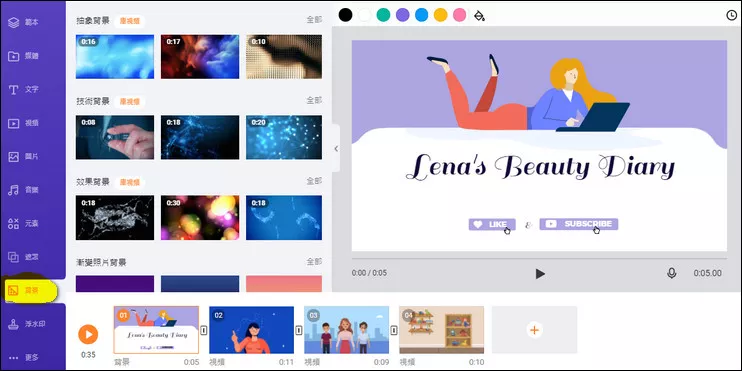
Task: Choose the 0:18 blue swirl effect background
Action: 284,218
